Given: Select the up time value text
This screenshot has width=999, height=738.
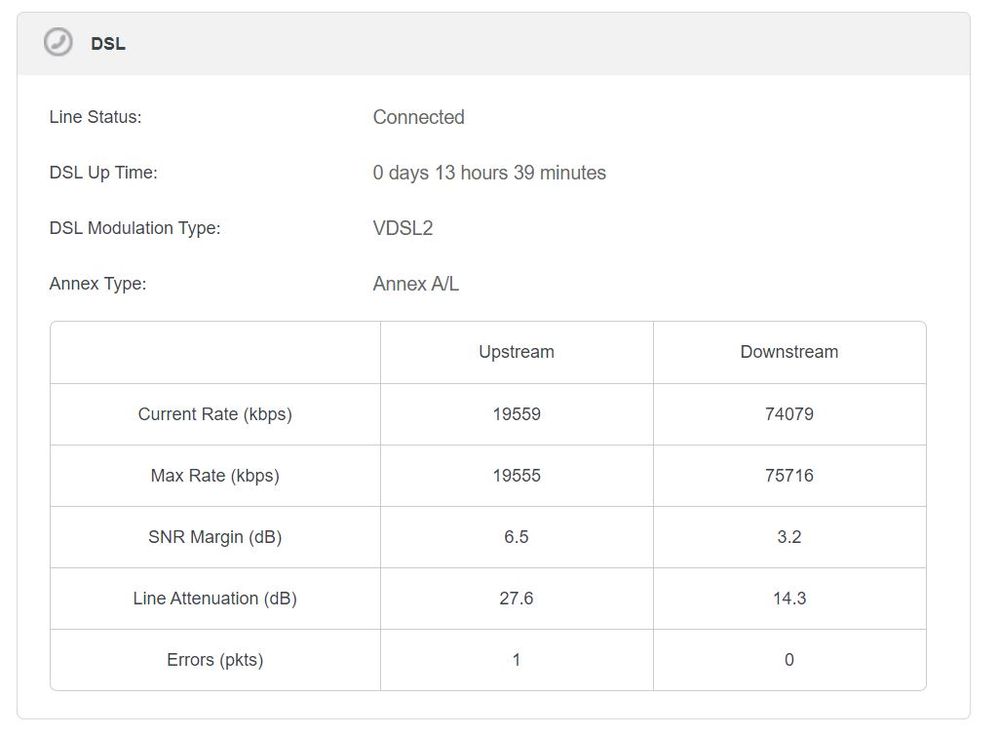Looking at the screenshot, I should pyautogui.click(x=489, y=173).
